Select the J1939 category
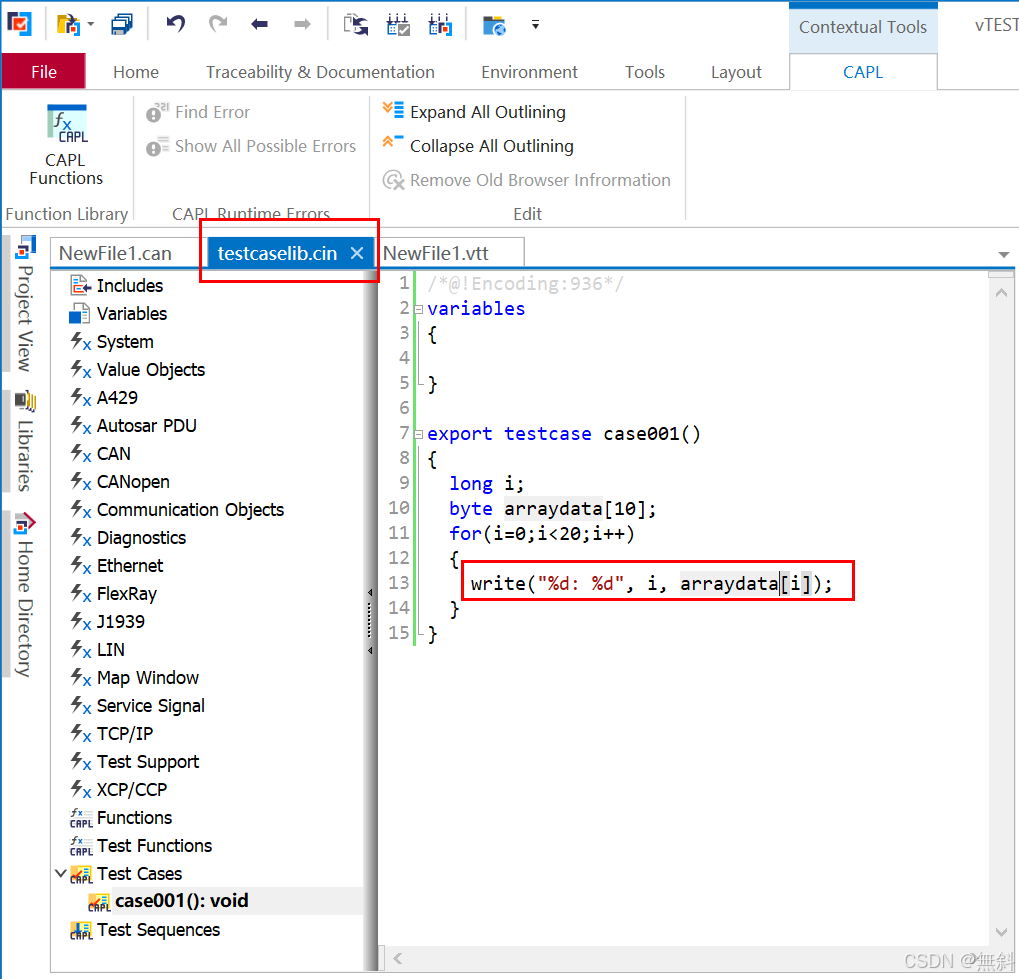 [107, 621]
